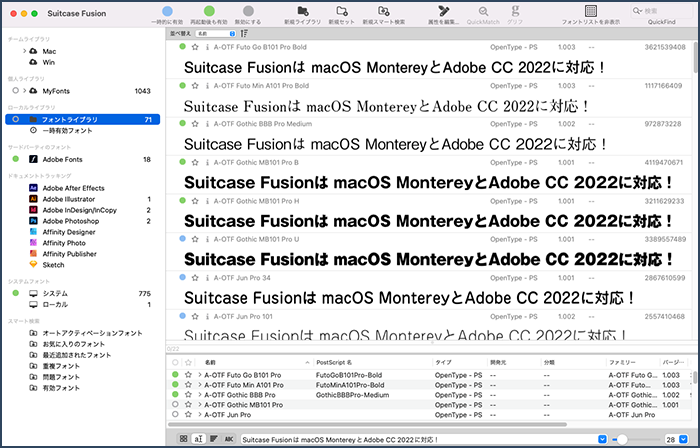Click the new smart search icon

[x=383, y=11]
